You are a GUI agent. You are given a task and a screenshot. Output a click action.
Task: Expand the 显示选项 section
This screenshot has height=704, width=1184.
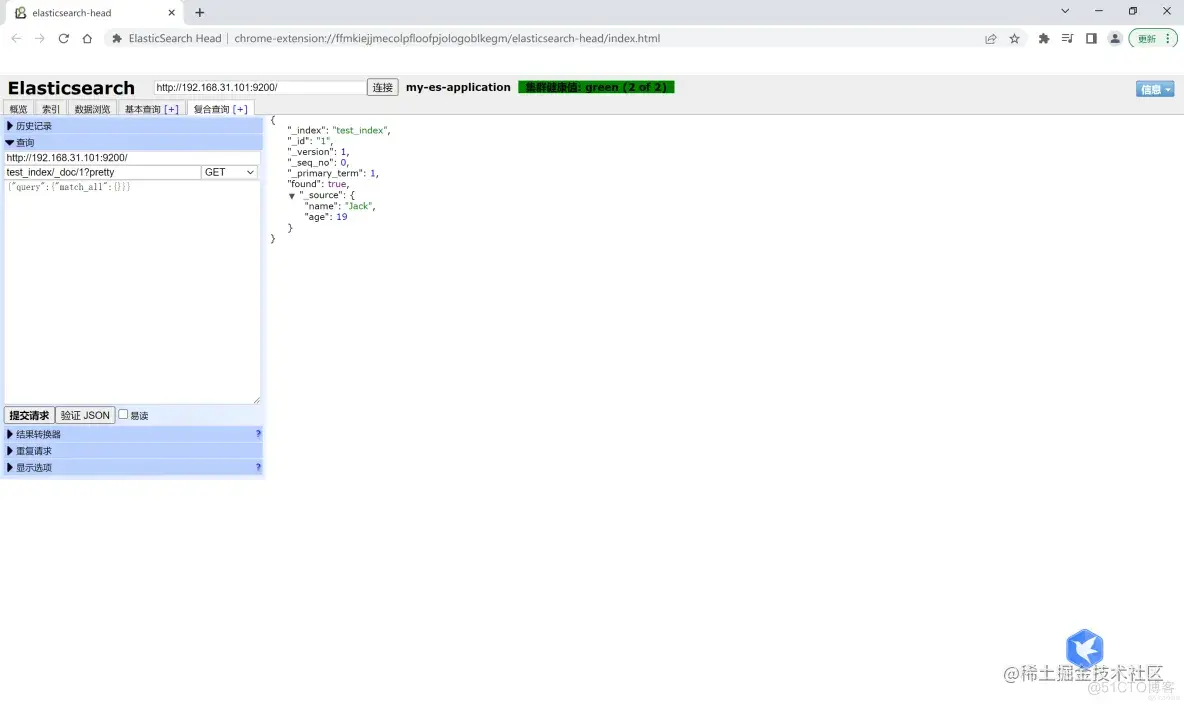point(133,468)
